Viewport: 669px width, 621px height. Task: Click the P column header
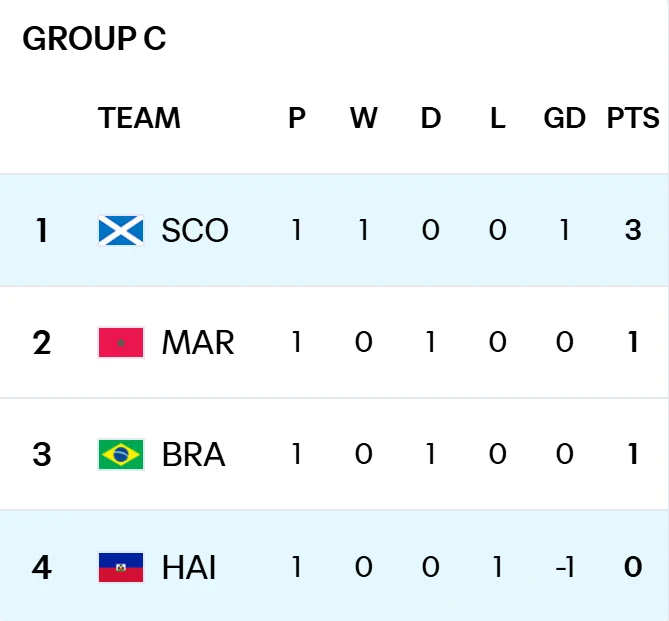tap(297, 118)
